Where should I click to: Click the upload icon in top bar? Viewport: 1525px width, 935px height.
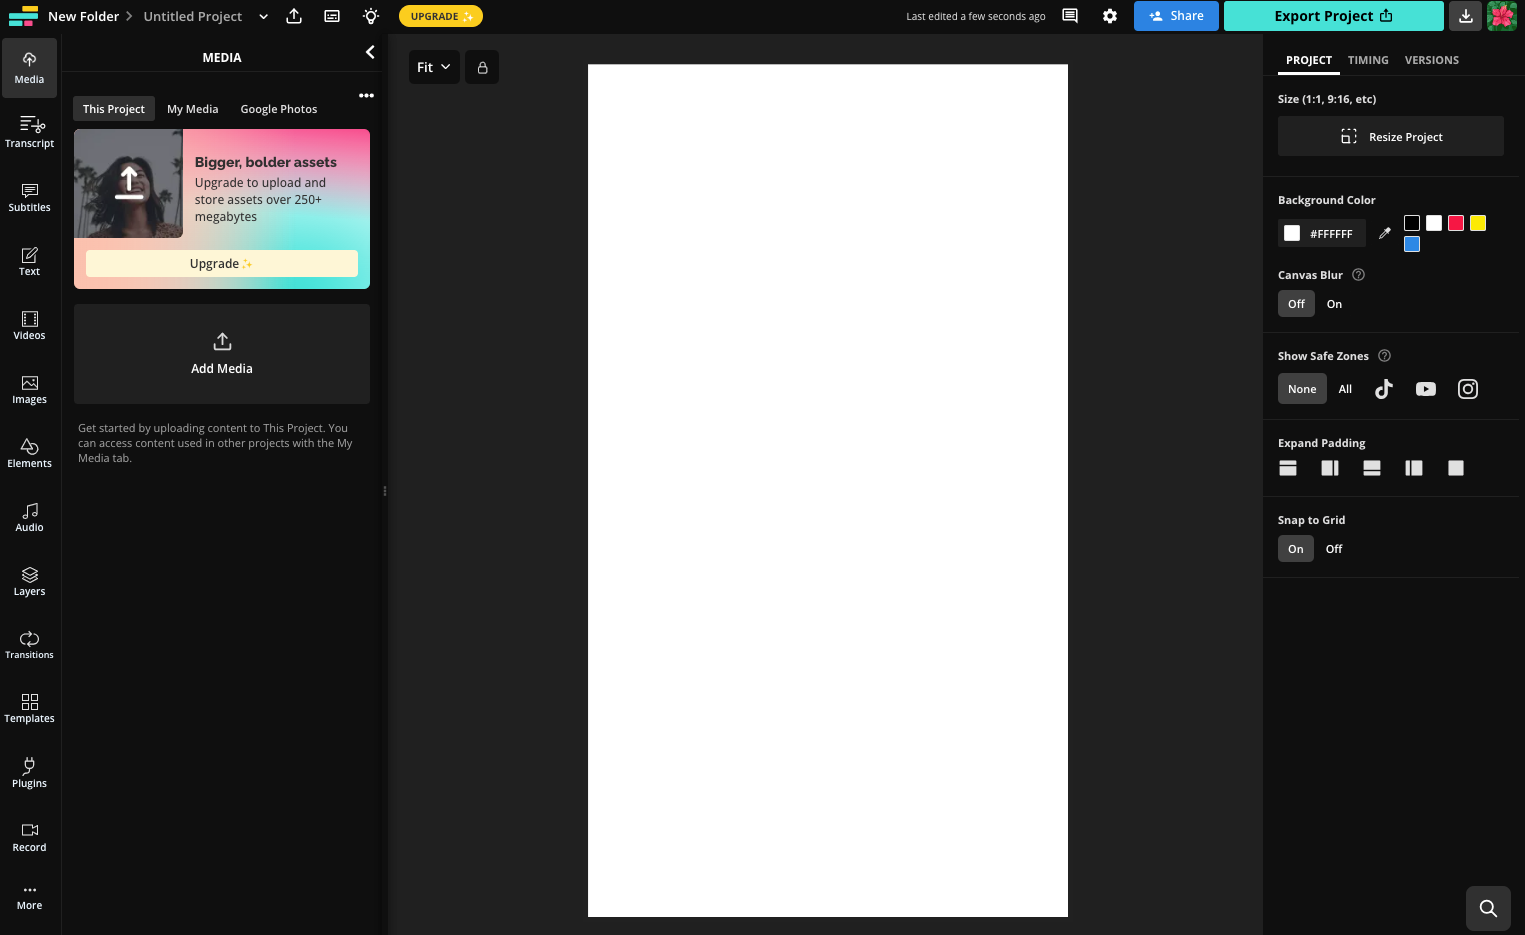click(294, 16)
